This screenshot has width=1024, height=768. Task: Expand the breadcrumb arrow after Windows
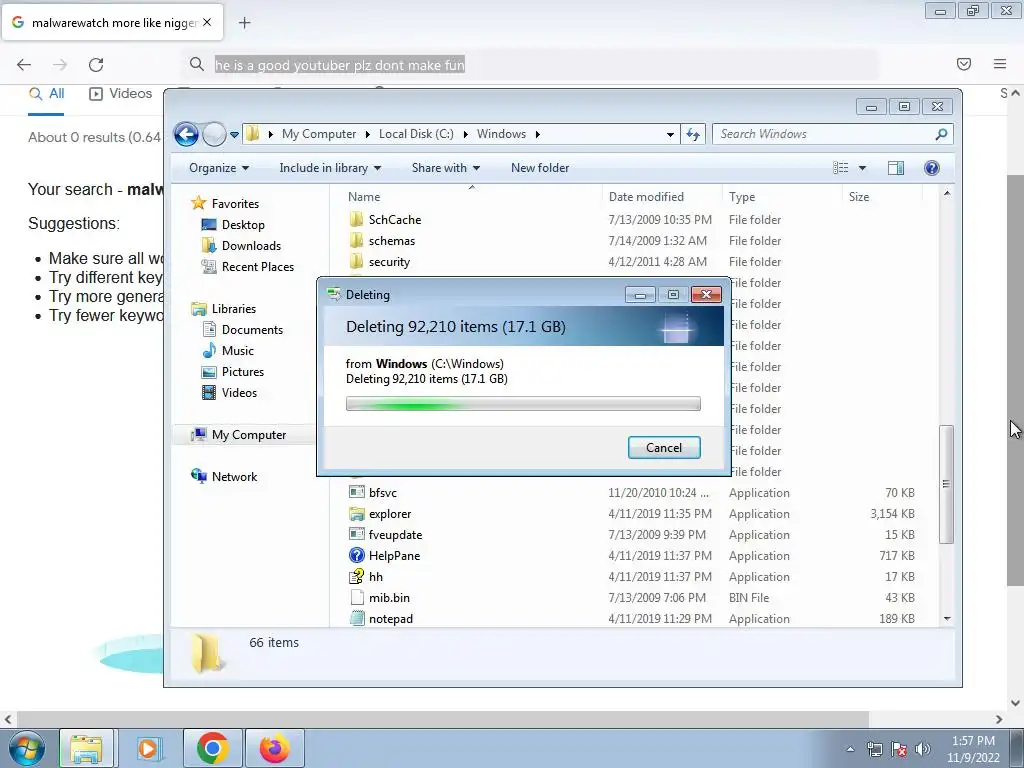tap(537, 135)
